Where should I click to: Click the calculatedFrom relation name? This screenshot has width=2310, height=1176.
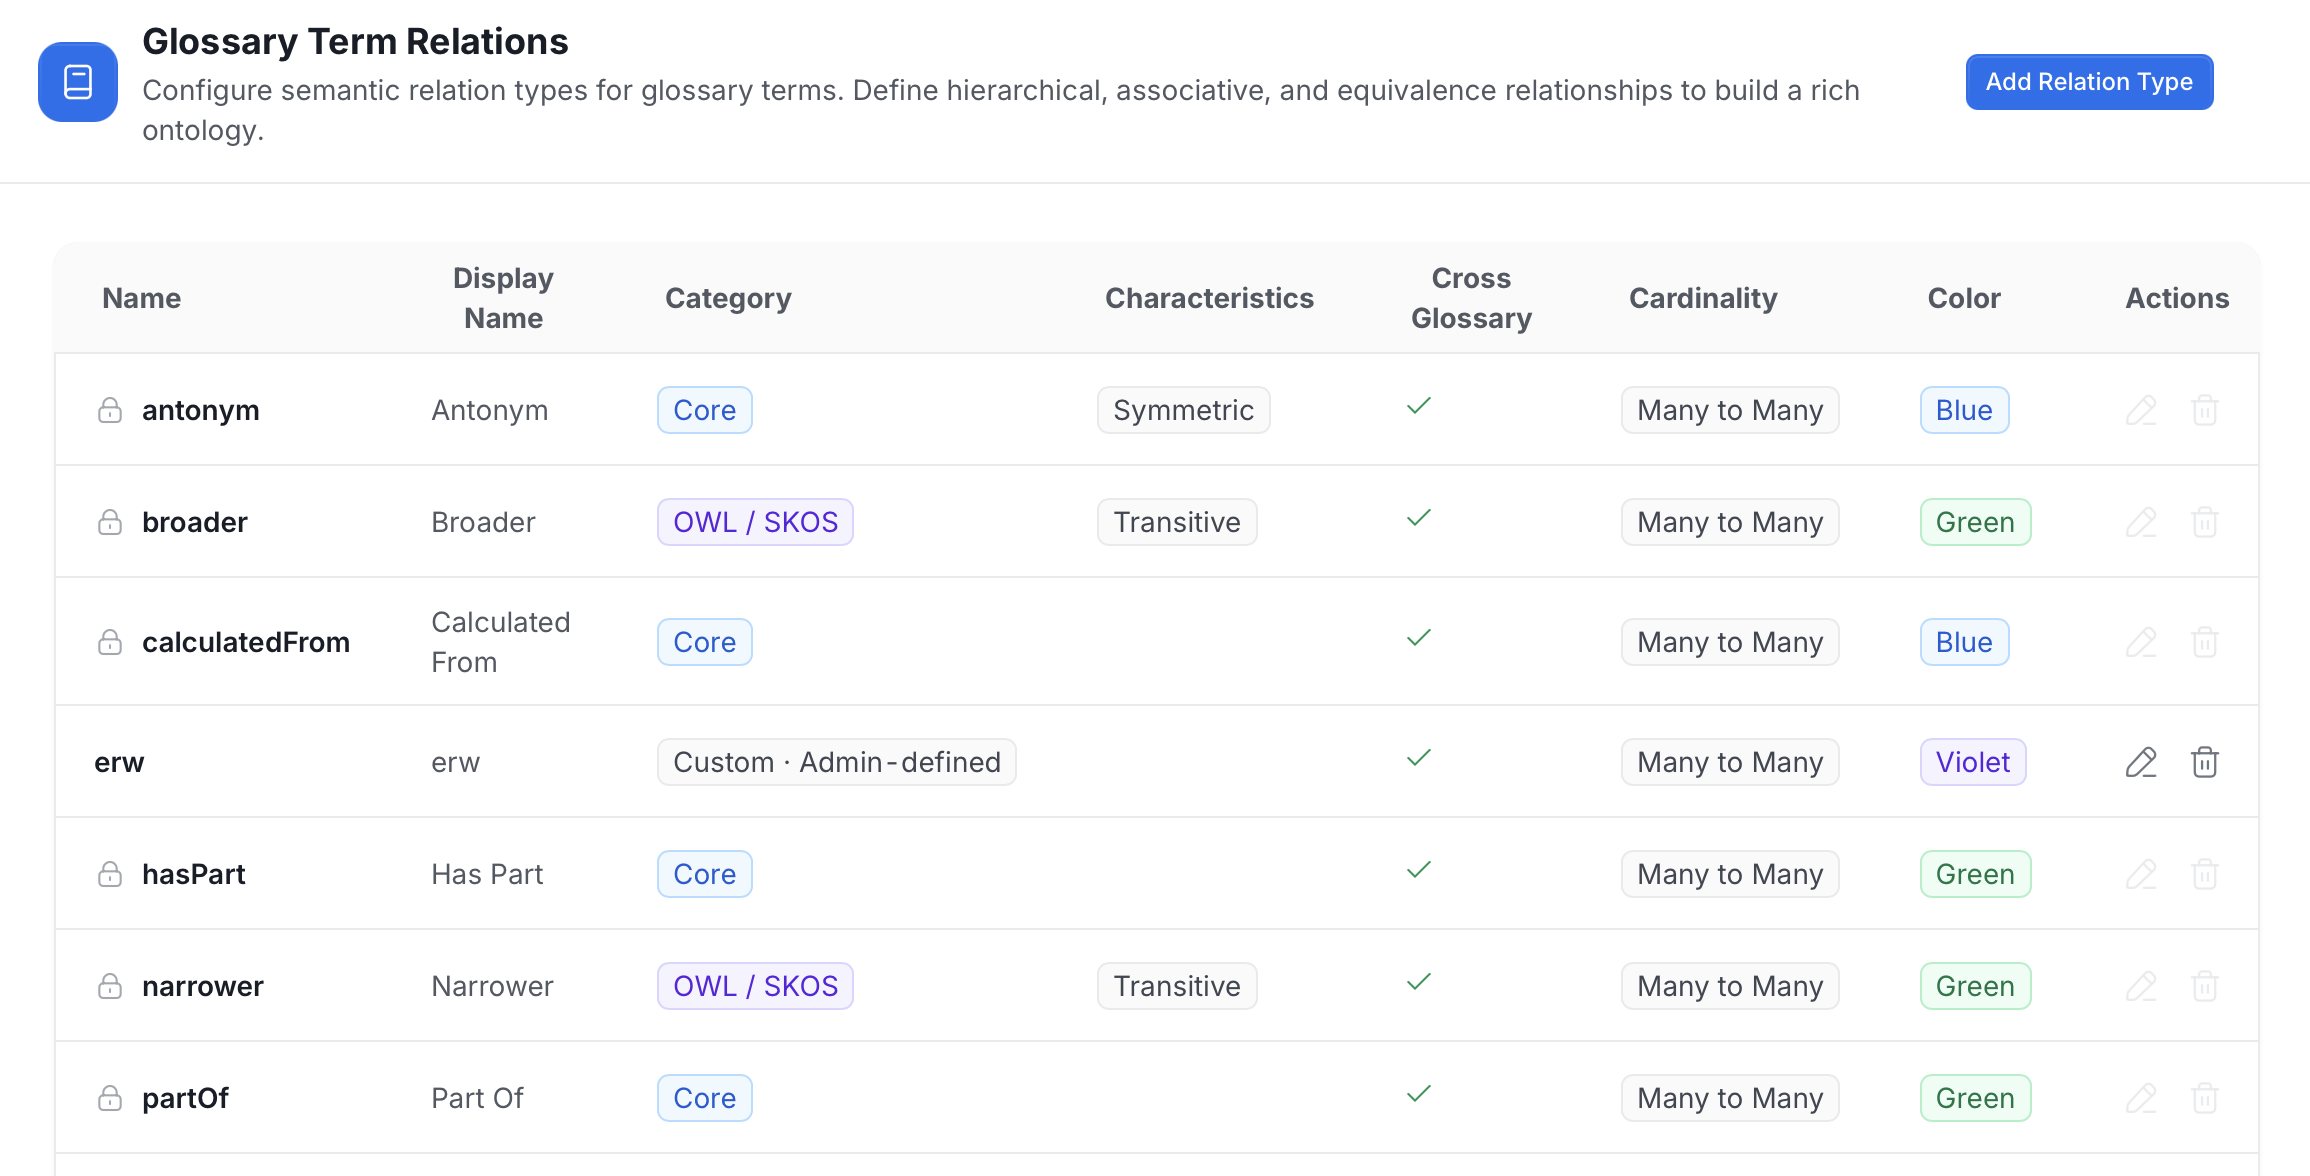(246, 642)
